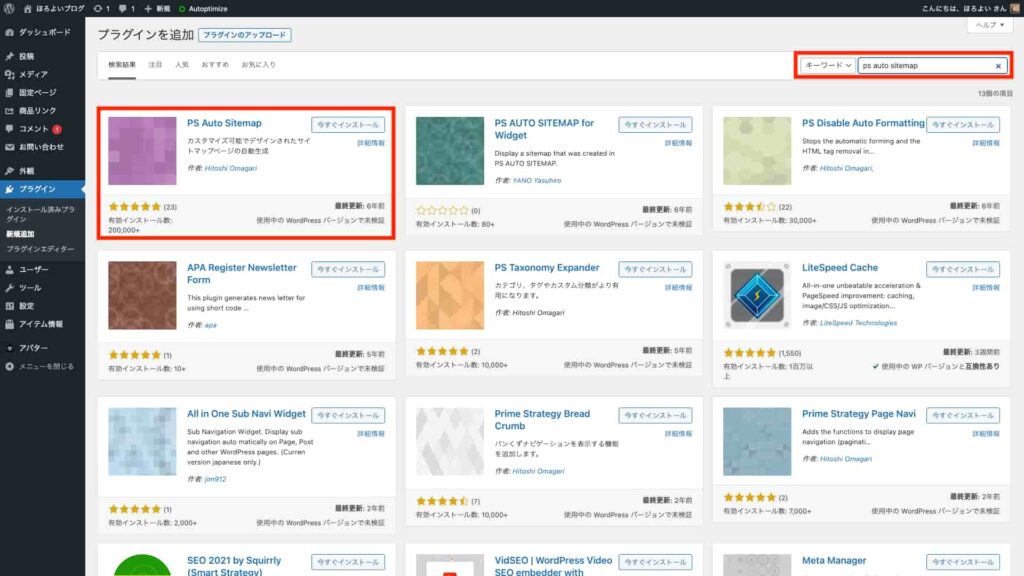Image resolution: width=1024 pixels, height=576 pixels.
Task: Open Prime Strategy Bread Crumb title link
Action: (542, 420)
